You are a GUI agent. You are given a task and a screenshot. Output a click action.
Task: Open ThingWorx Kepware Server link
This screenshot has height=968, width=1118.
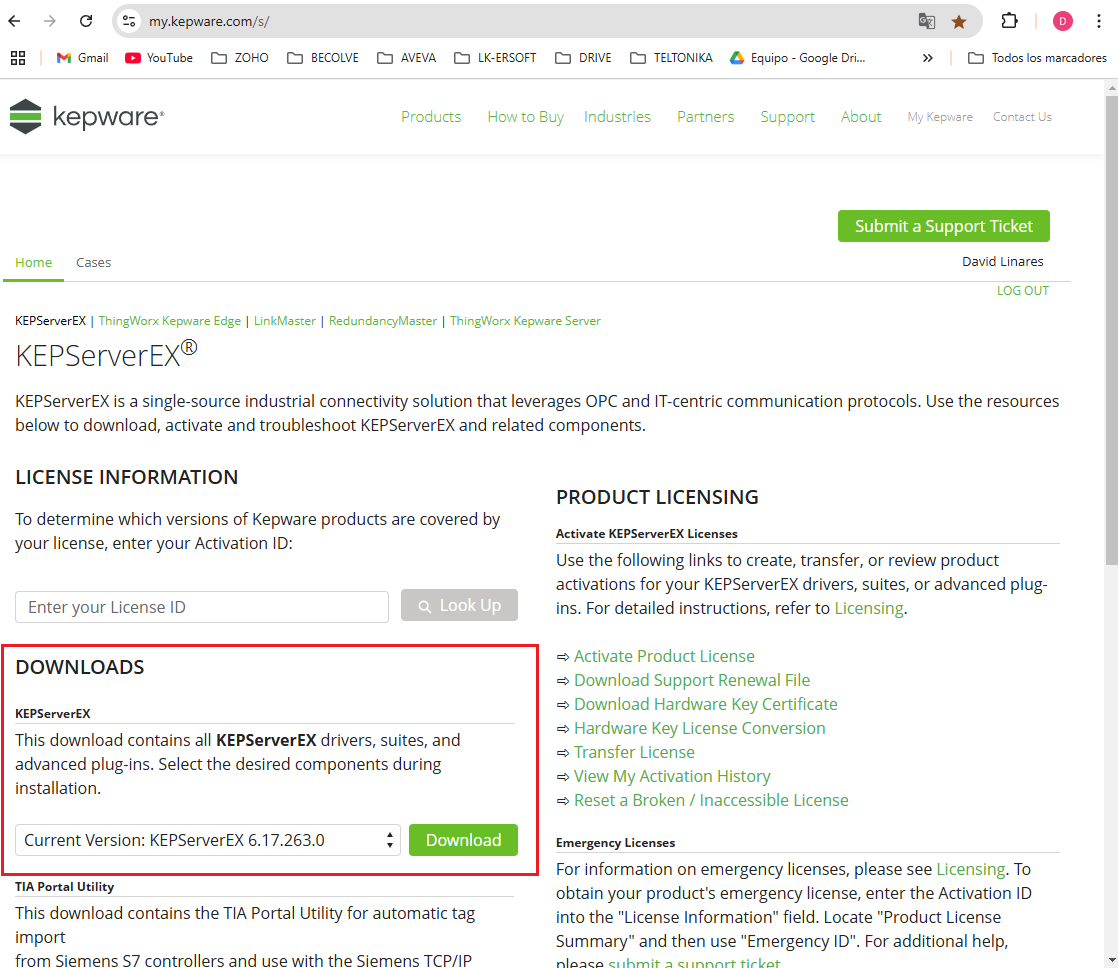point(525,321)
